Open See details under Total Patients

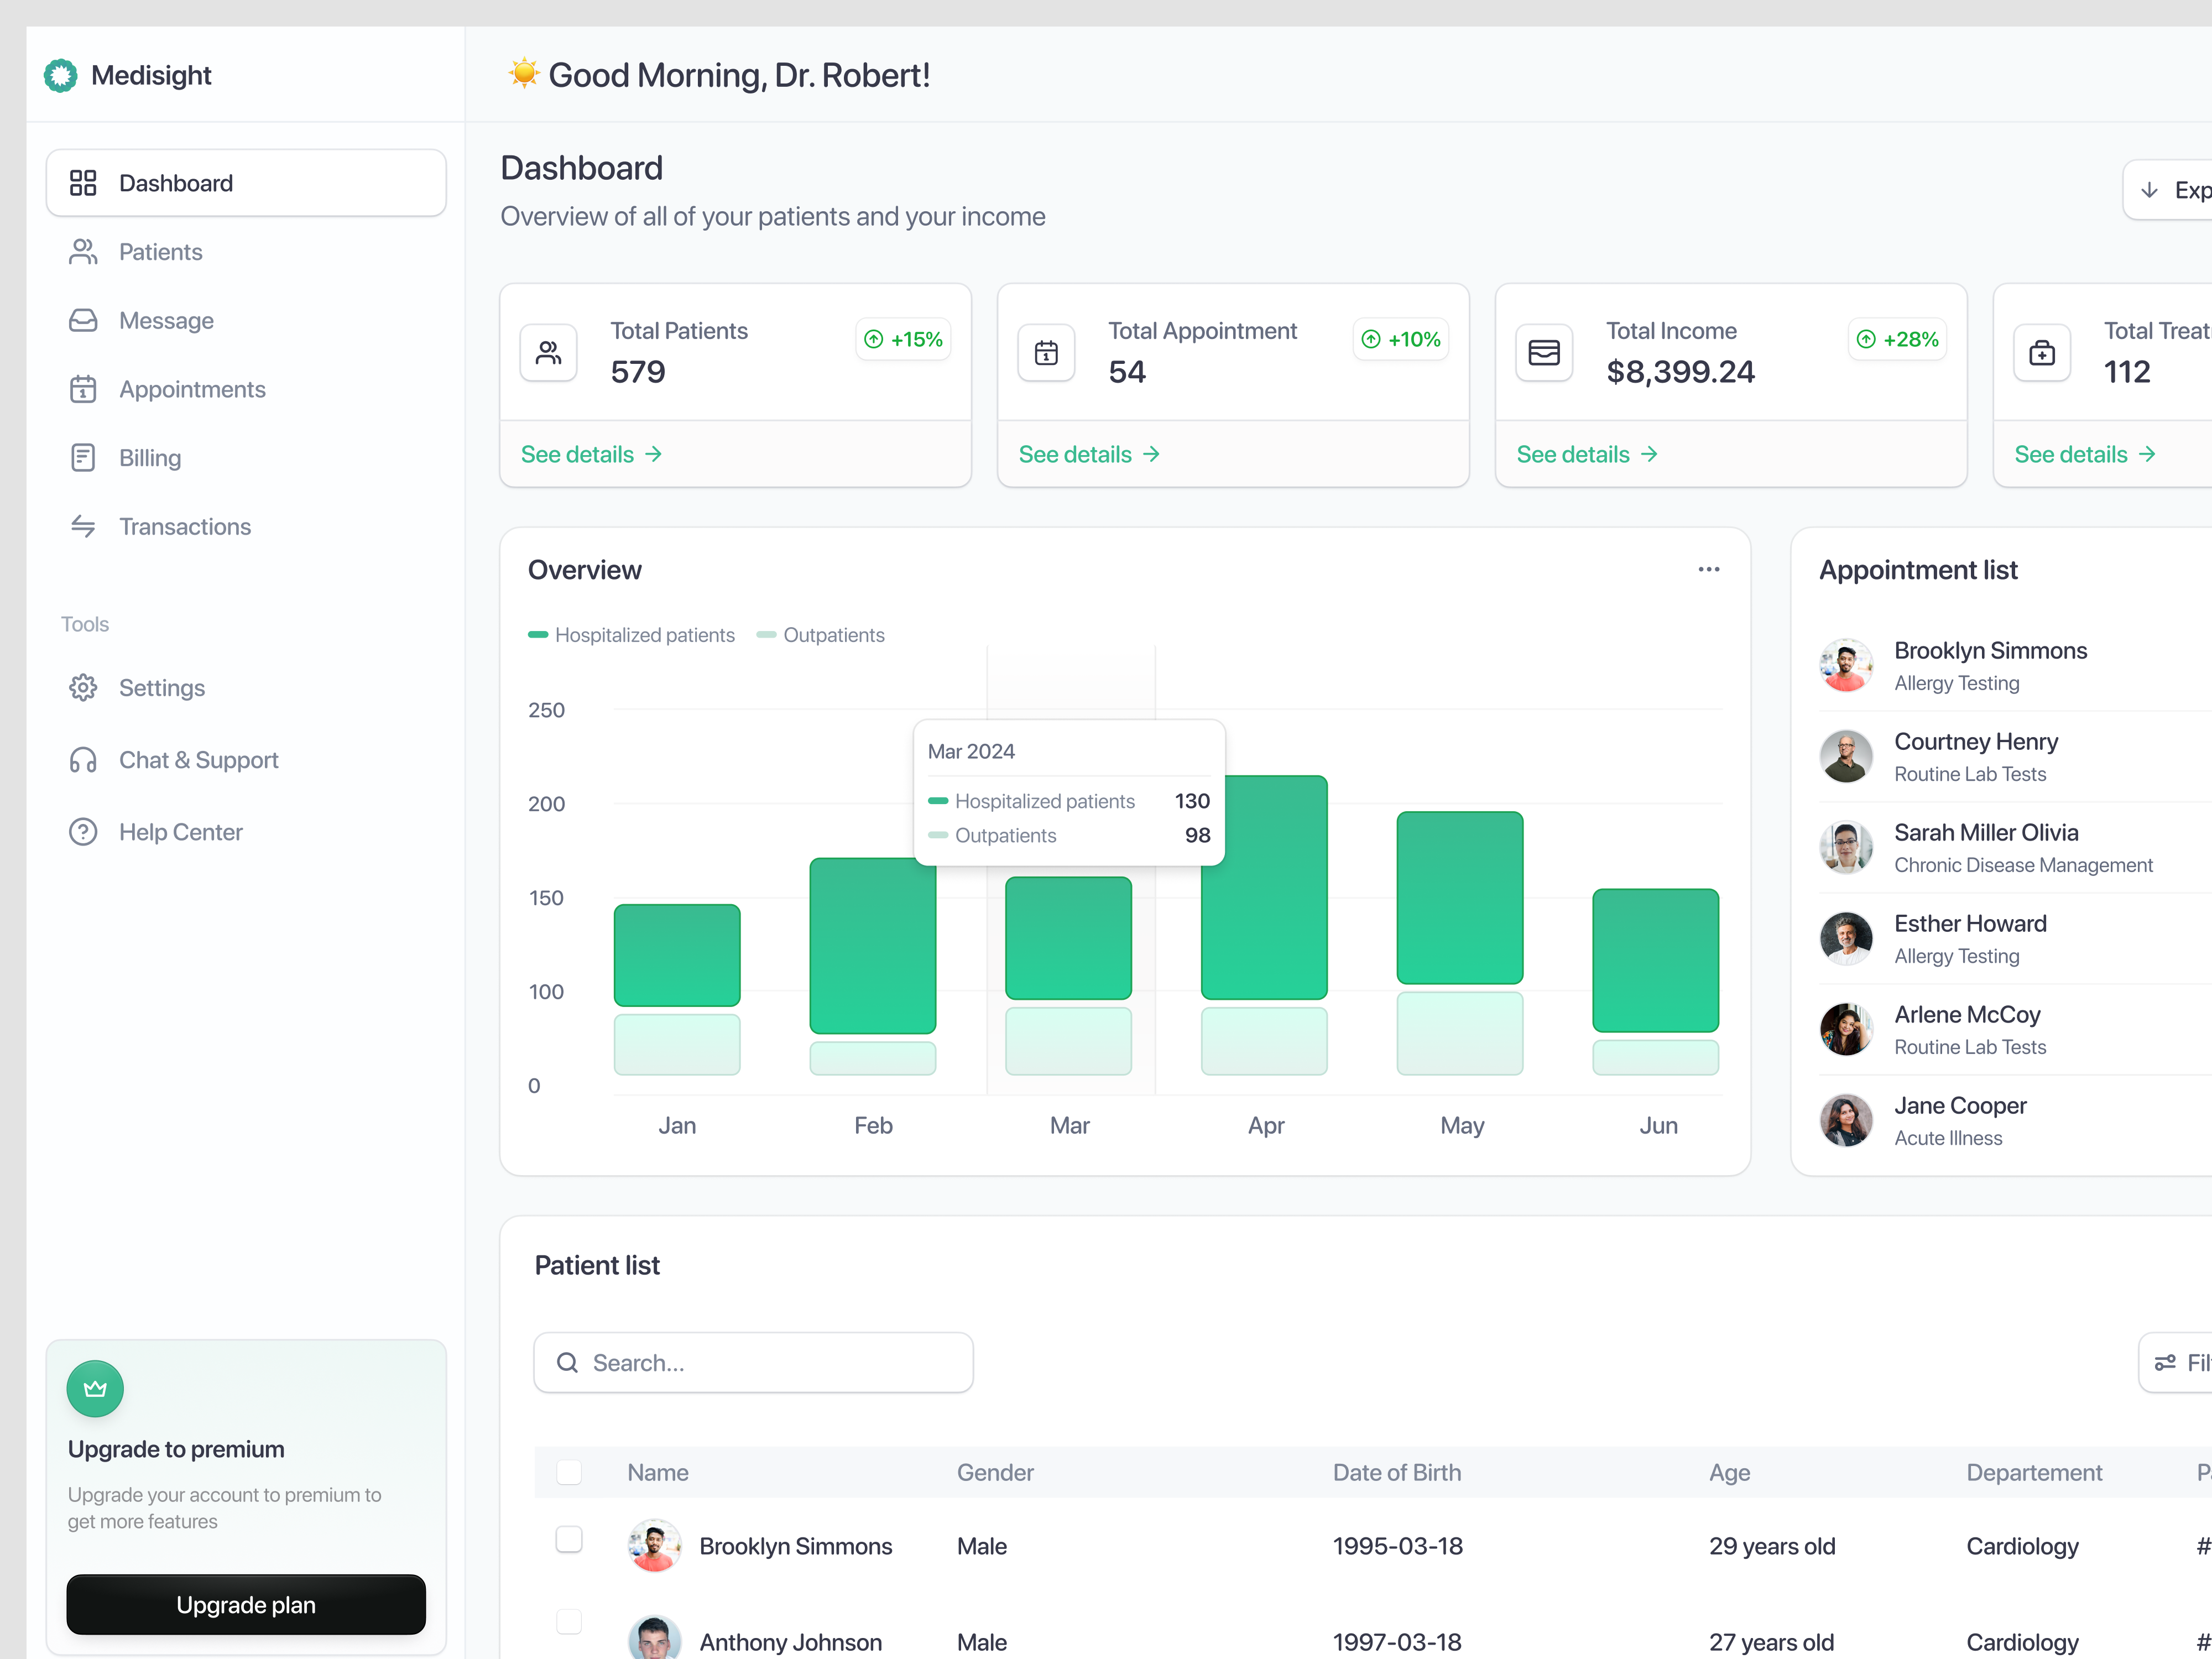pyautogui.click(x=591, y=454)
